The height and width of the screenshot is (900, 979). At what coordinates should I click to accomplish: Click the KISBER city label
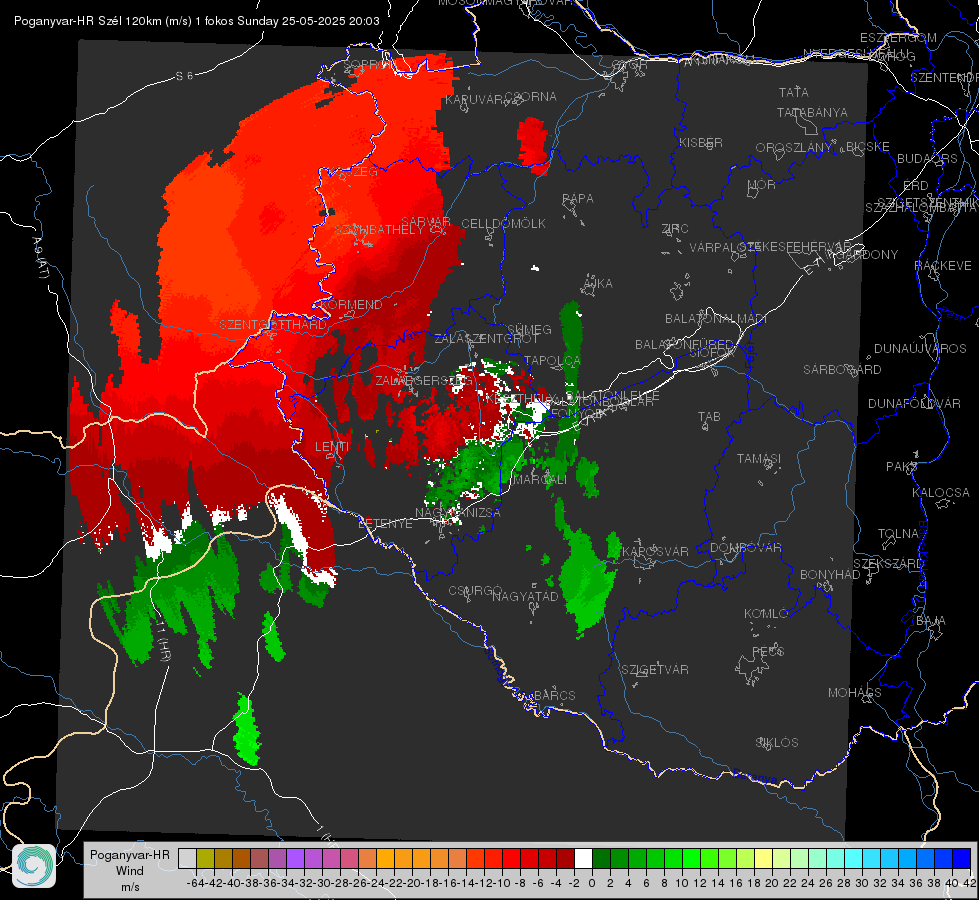(701, 143)
